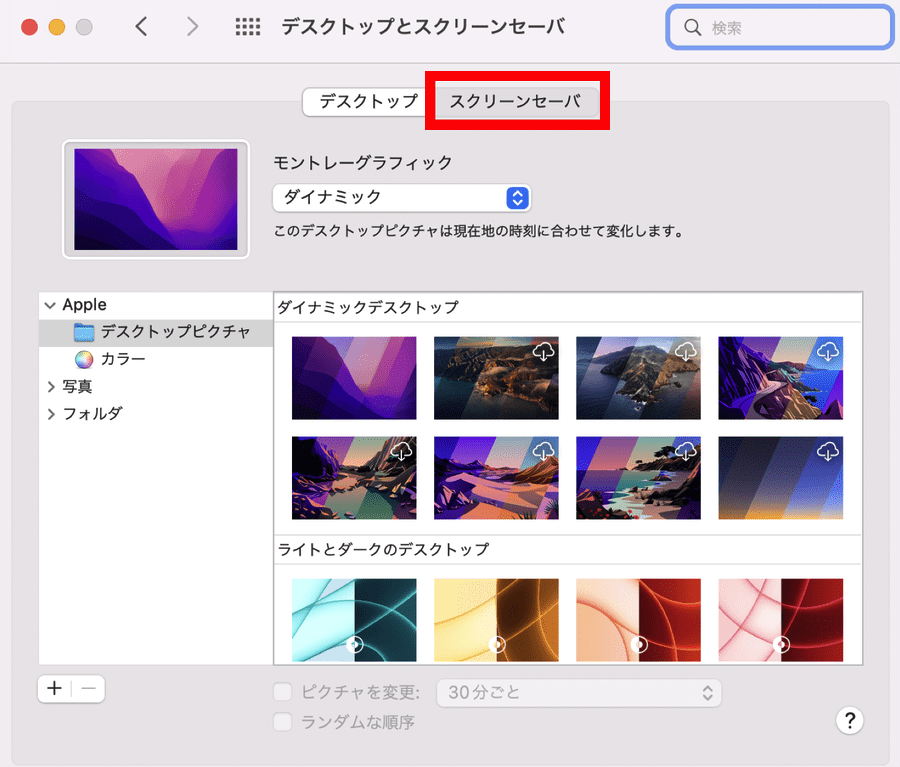
Task: Select the teal light and dark wallpaper
Action: click(x=354, y=620)
